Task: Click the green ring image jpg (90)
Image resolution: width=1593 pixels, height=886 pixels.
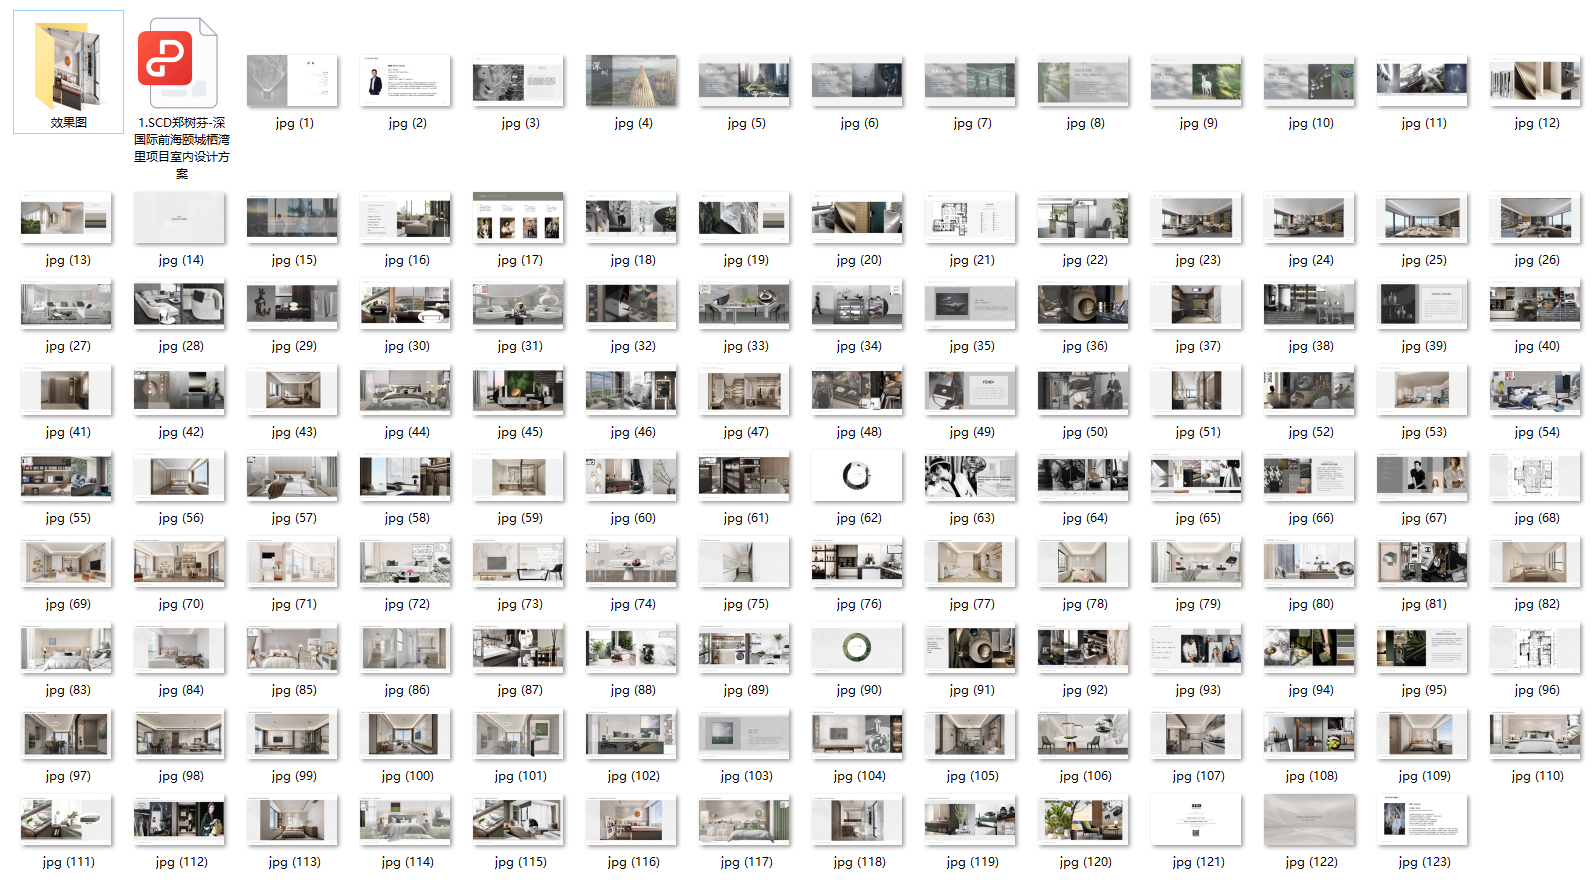Action: tap(858, 648)
